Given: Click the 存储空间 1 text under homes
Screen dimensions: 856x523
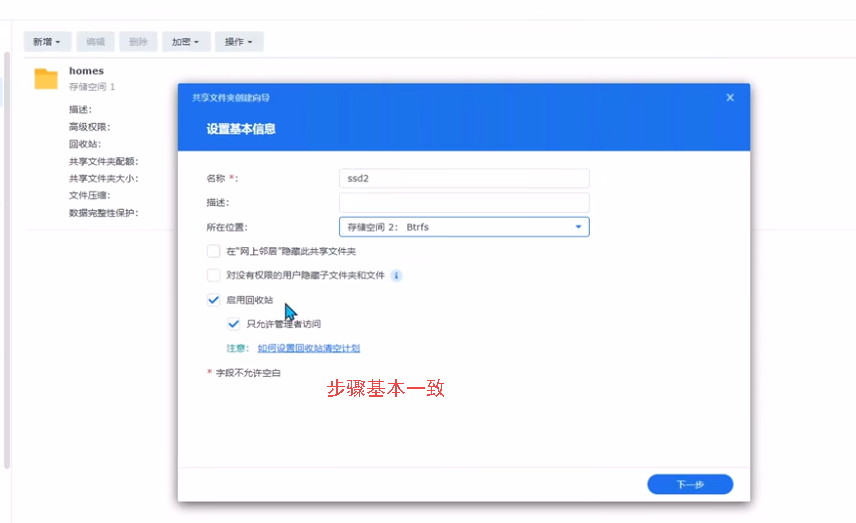Looking at the screenshot, I should (92, 87).
